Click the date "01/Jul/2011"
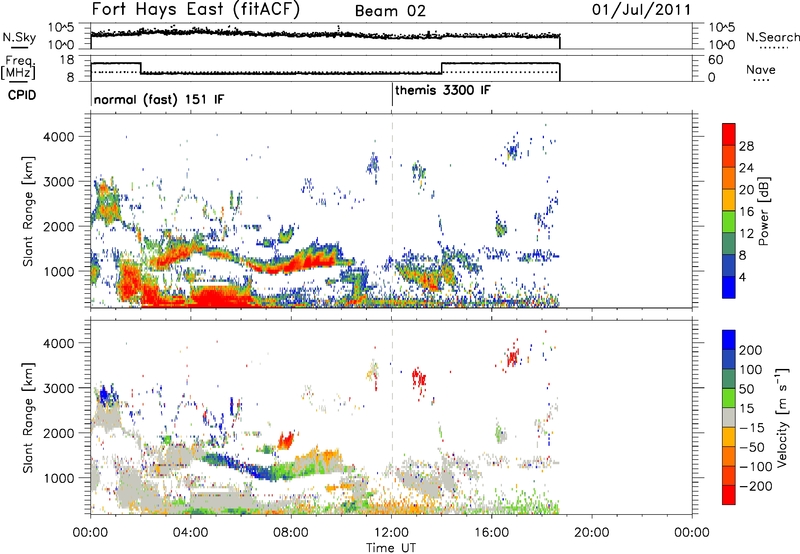This screenshot has width=800, height=554. point(641,9)
